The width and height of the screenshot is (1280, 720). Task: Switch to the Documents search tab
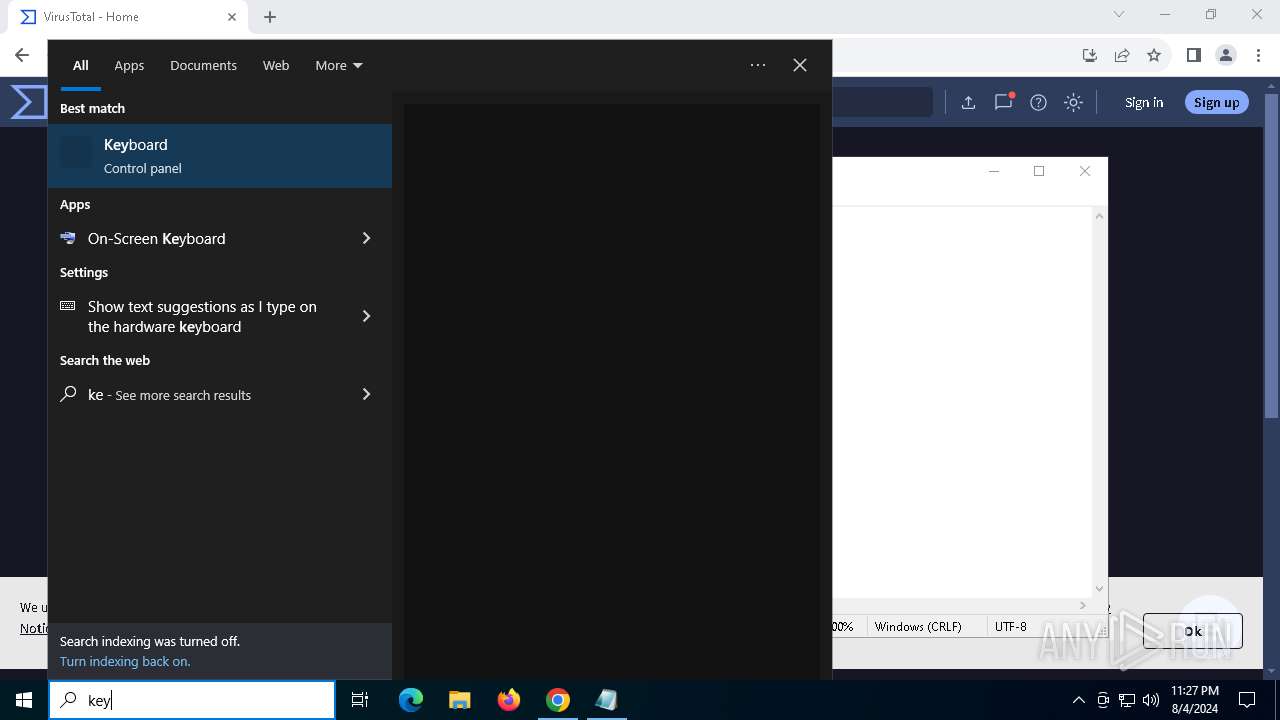(203, 65)
